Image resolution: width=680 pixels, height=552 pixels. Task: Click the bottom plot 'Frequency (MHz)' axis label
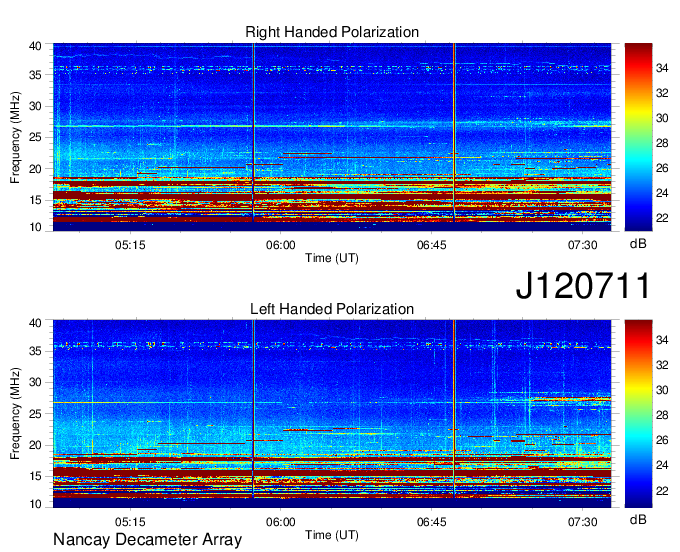(15, 414)
